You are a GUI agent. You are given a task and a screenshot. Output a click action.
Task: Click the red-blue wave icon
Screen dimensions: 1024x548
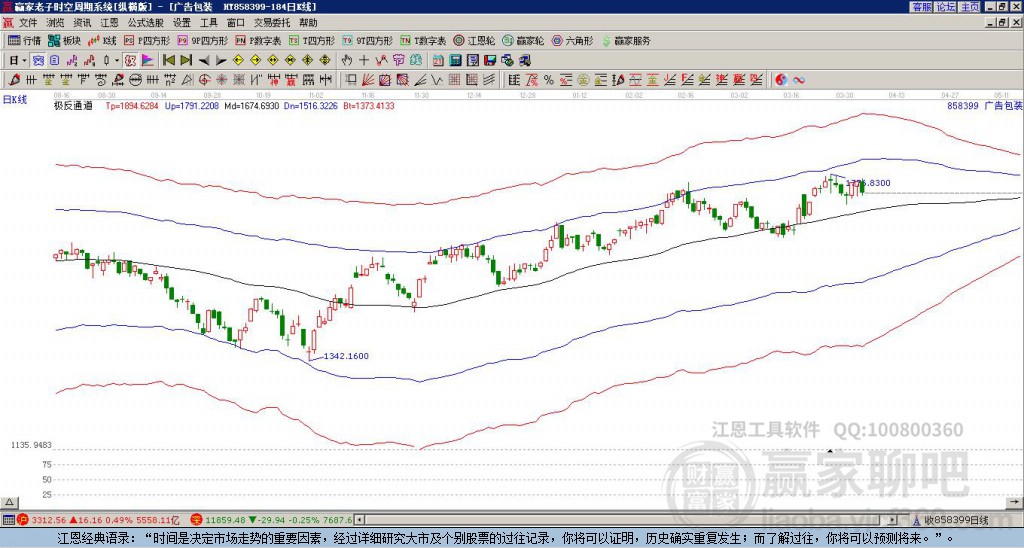798,80
